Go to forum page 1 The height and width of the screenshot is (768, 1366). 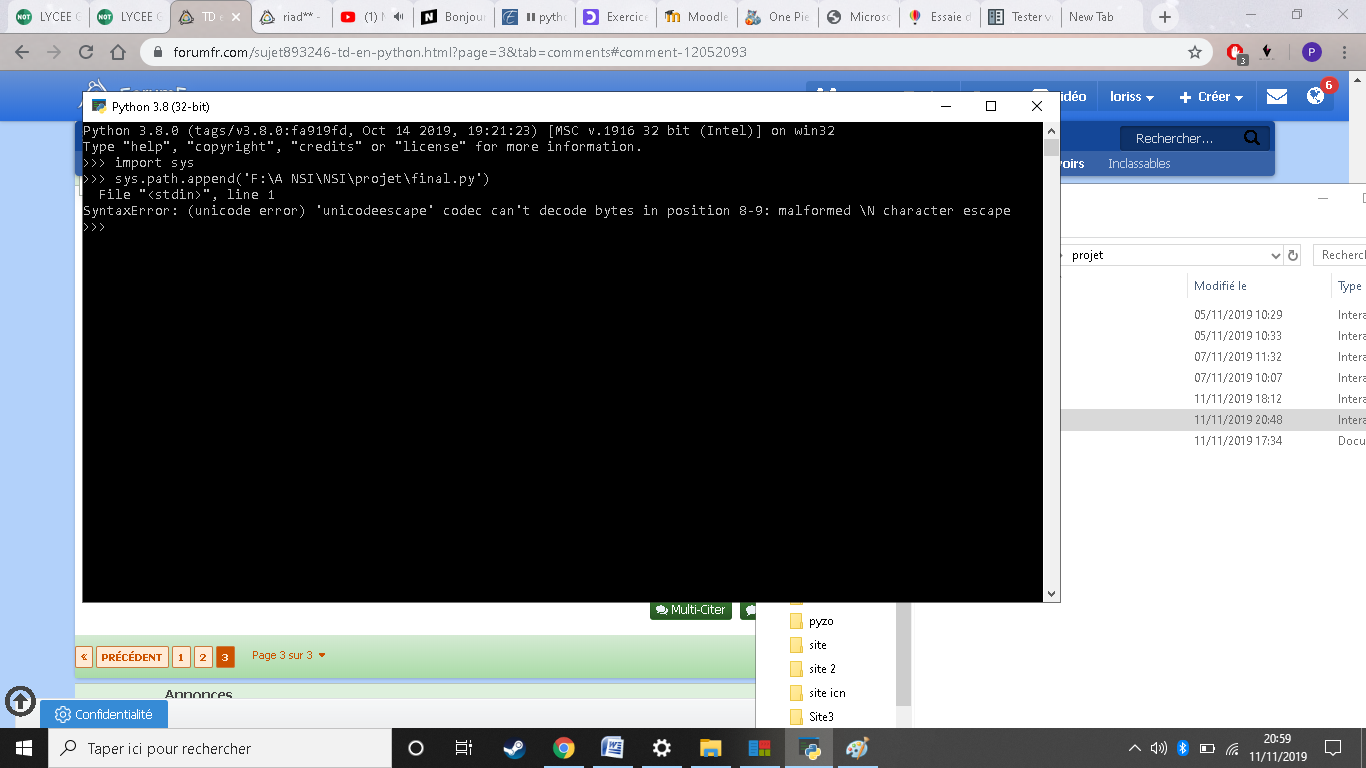tap(181, 657)
